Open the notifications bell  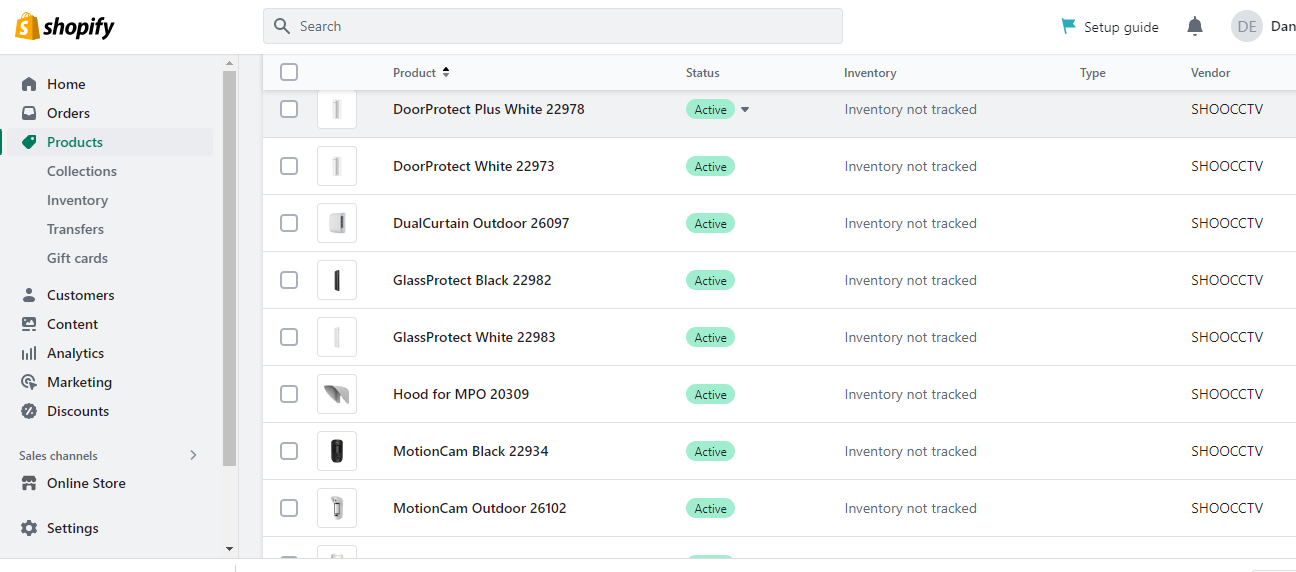tap(1194, 27)
